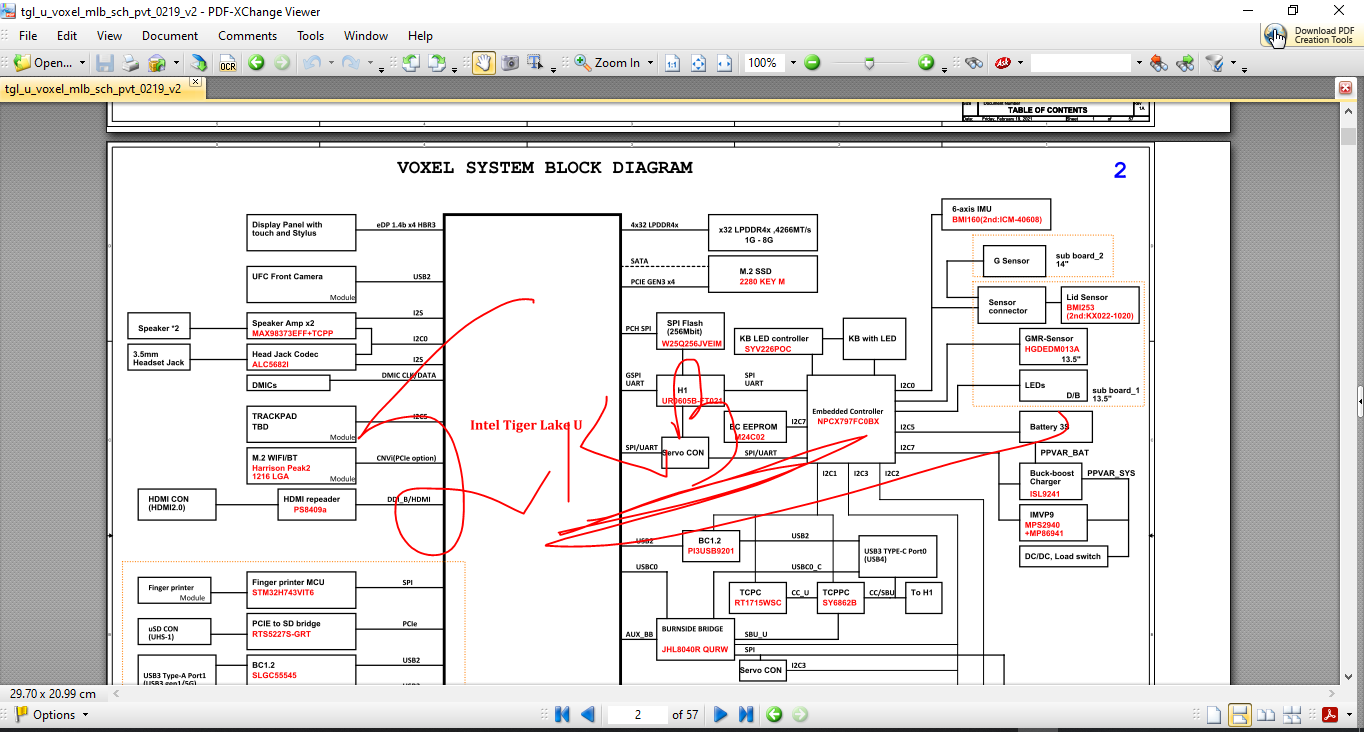Expand the Ask search provider dropdown
Viewport: 1364px width, 732px height.
(1021, 62)
